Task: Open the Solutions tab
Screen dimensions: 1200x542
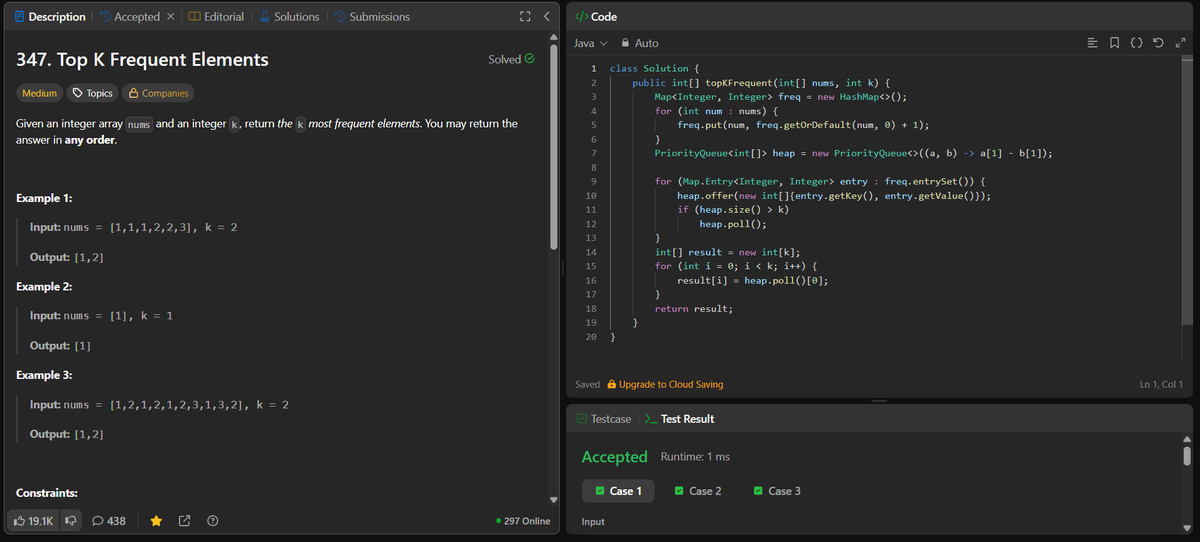Action: coord(289,17)
